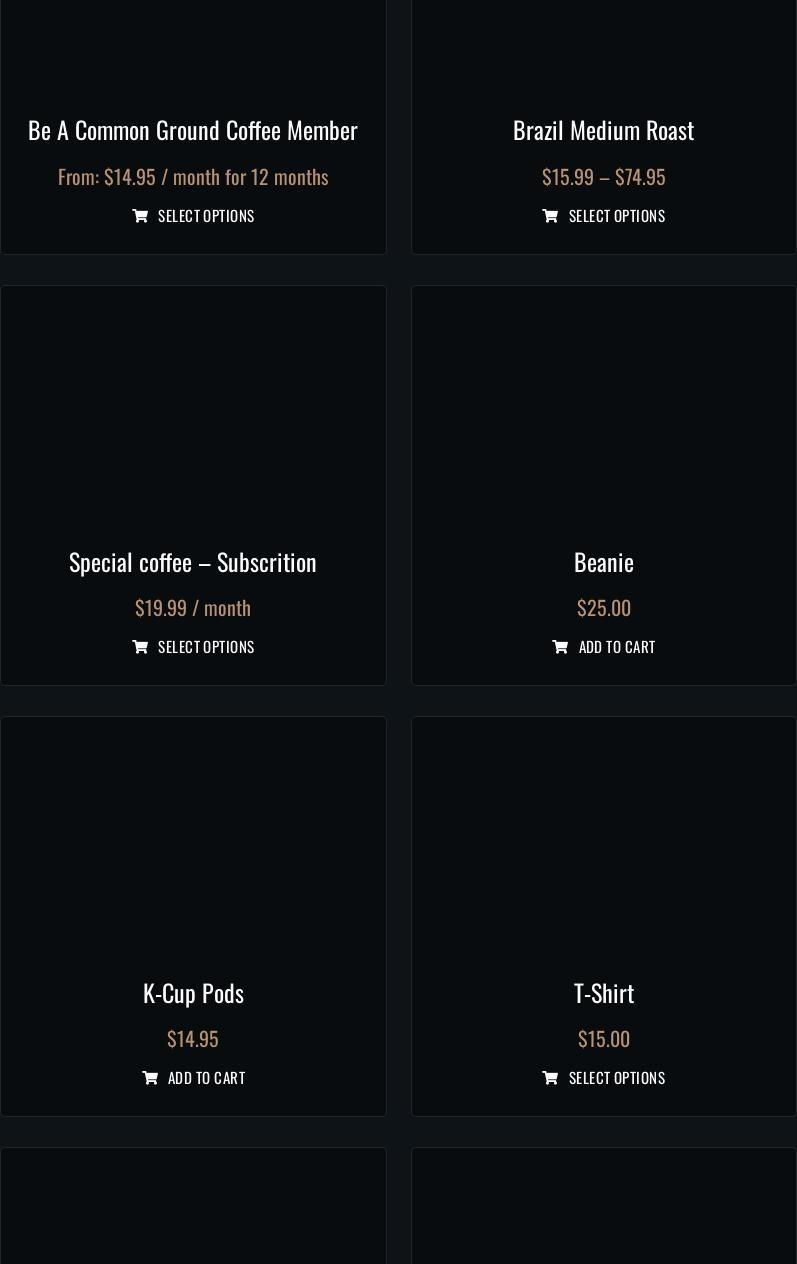This screenshot has width=797, height=1264.
Task: Click cart icon under K-Cup Pods
Action: (x=150, y=1078)
